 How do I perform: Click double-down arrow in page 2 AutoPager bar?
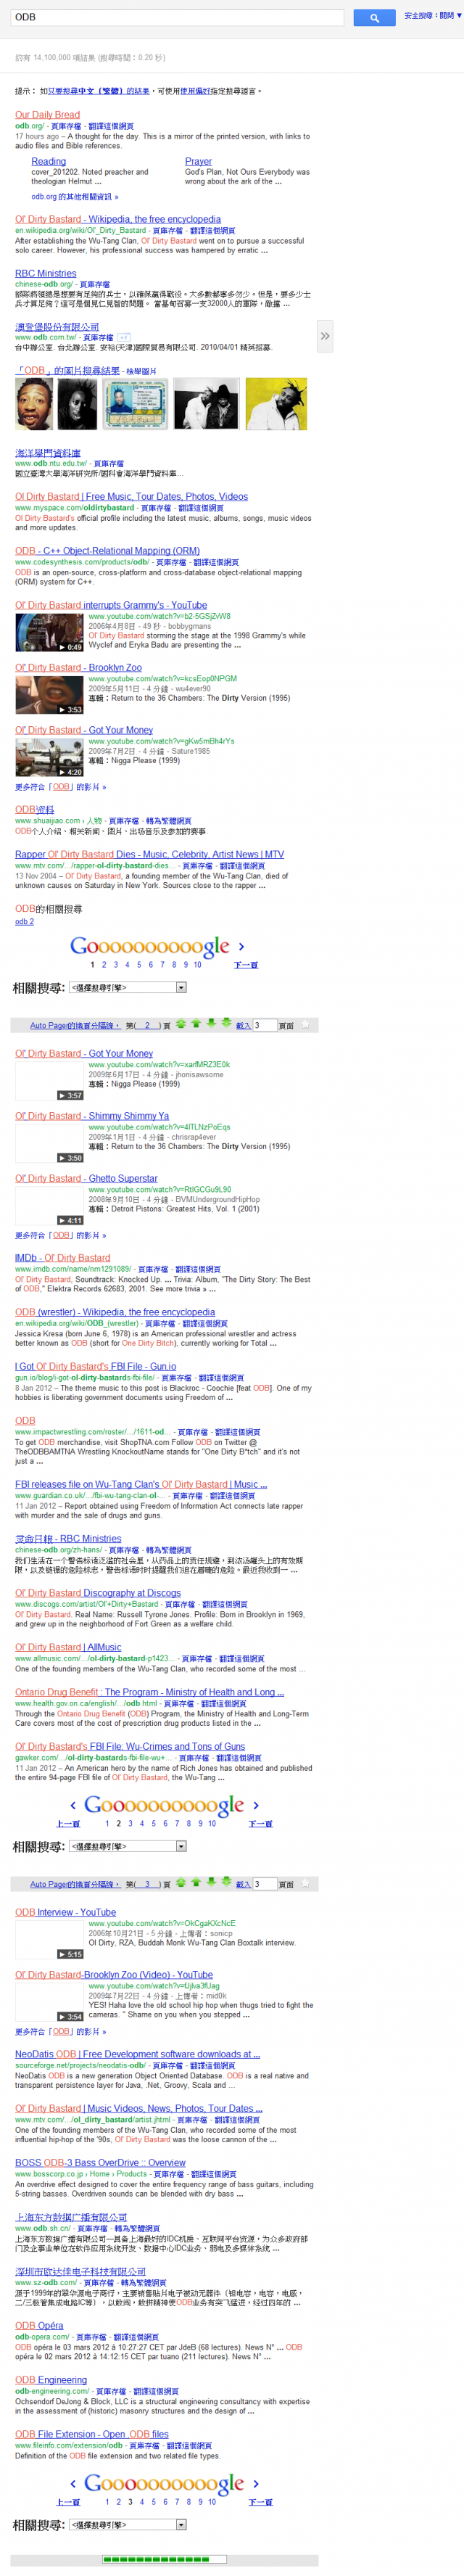[x=226, y=1024]
